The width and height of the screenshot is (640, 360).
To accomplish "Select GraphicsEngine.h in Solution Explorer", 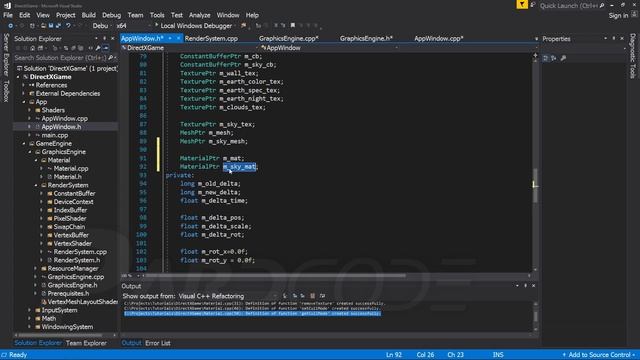I will [x=72, y=285].
